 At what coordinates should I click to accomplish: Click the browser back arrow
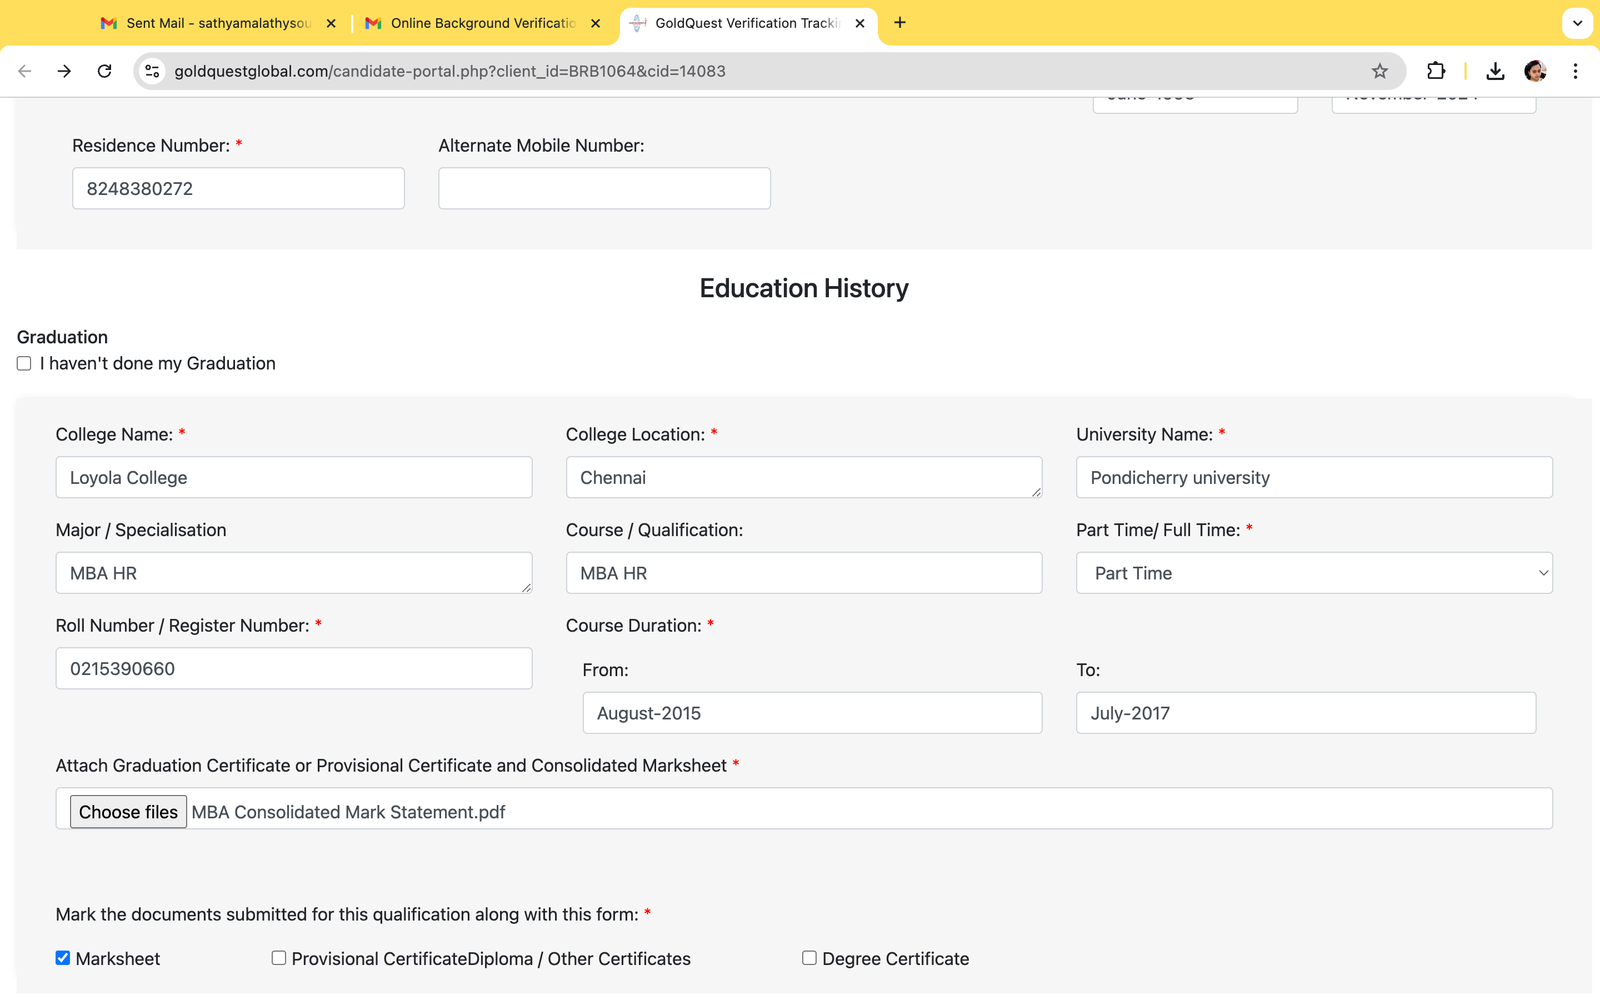click(25, 71)
